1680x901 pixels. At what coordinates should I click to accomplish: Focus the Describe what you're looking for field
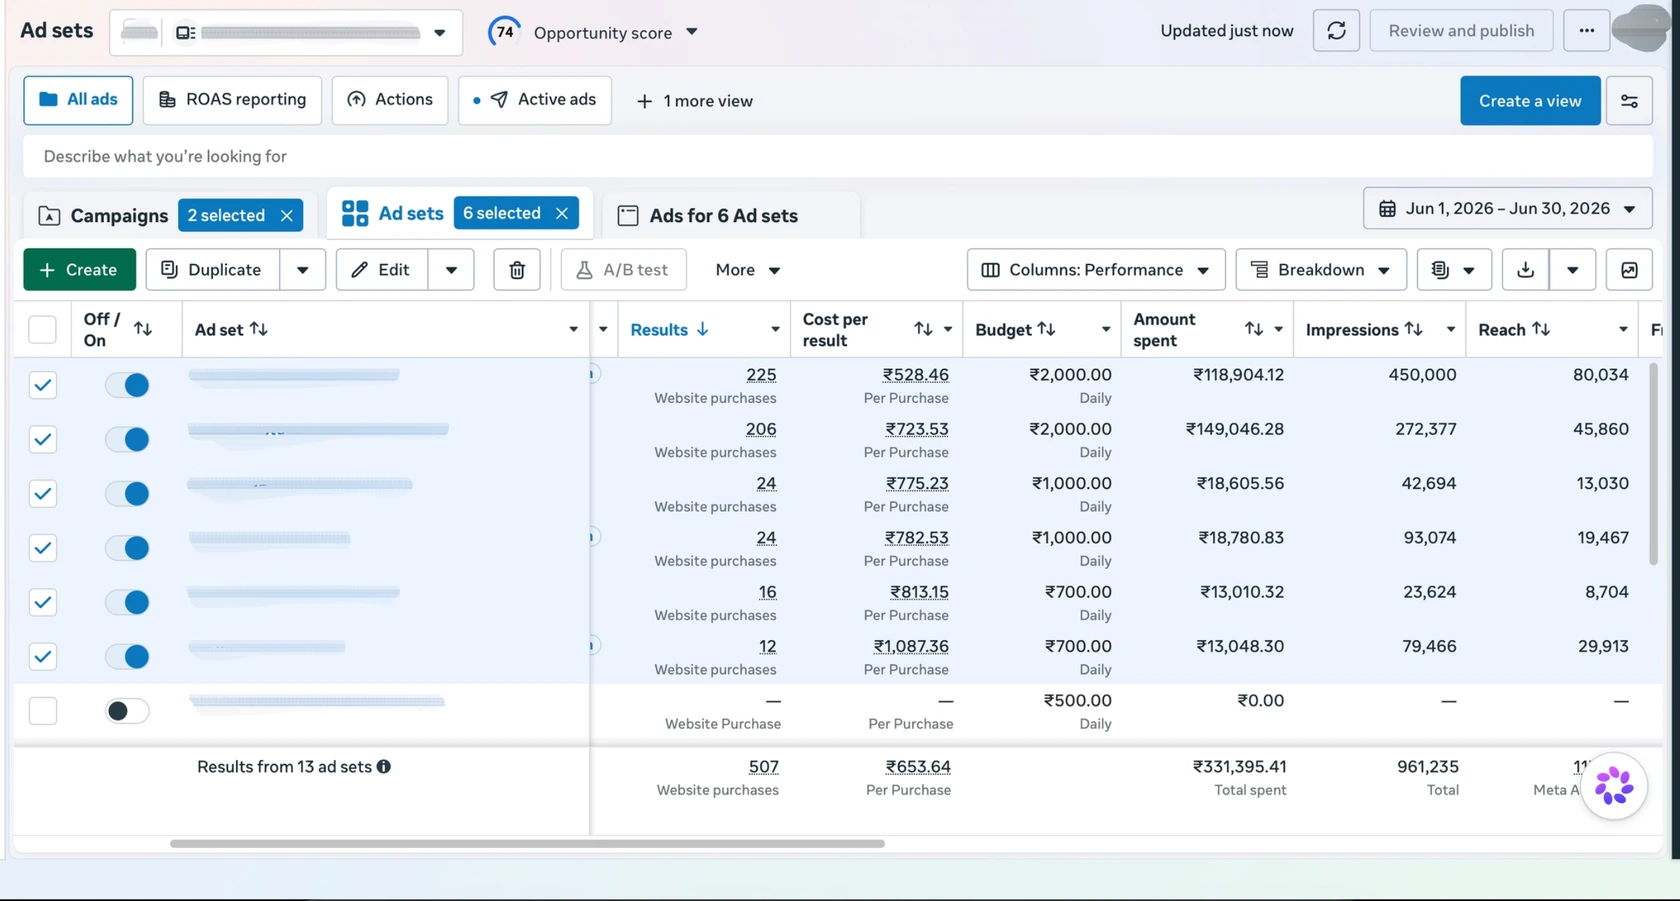(837, 157)
